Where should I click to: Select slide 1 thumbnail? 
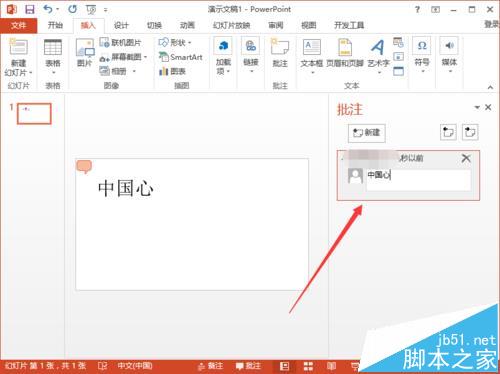(34, 114)
